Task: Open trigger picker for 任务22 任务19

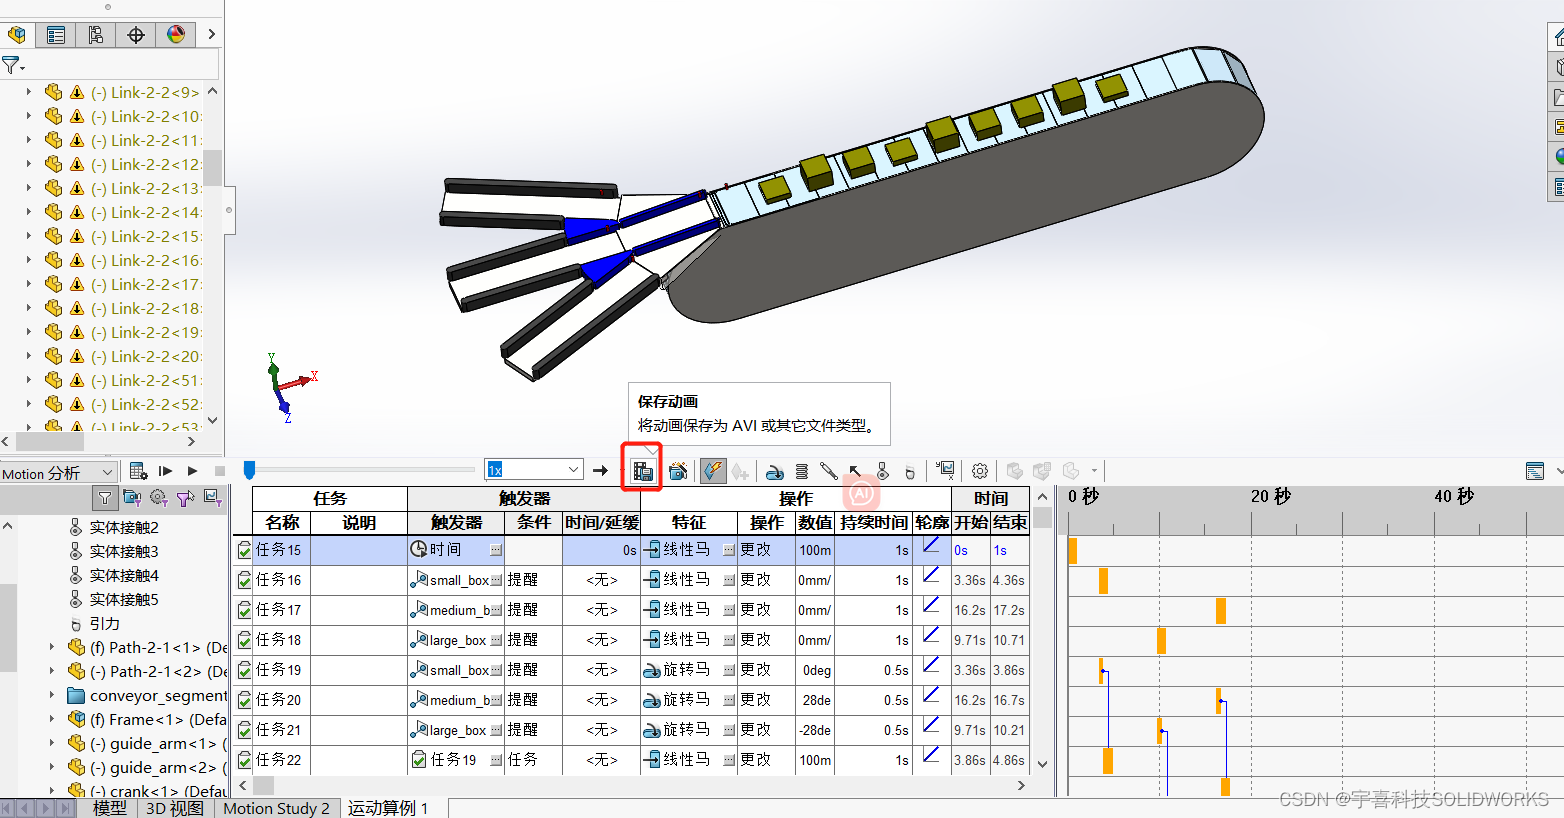Action: click(496, 760)
